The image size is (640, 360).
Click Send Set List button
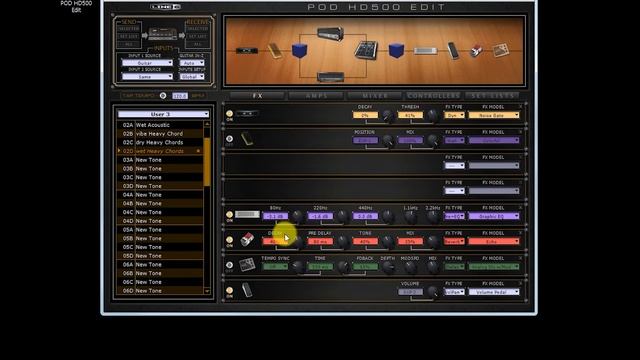pos(129,36)
